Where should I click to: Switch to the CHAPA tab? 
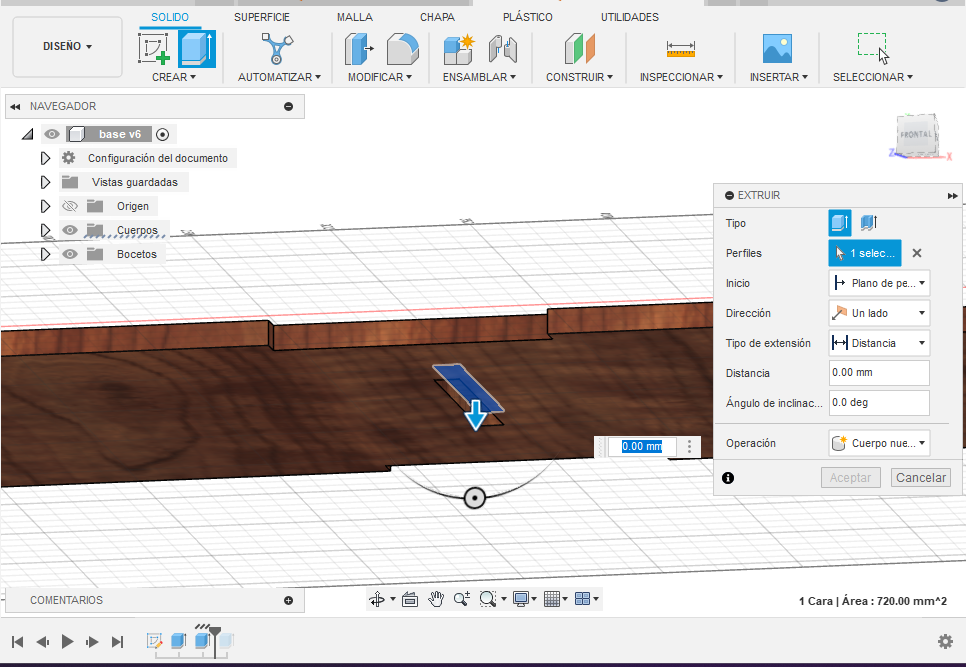click(437, 17)
